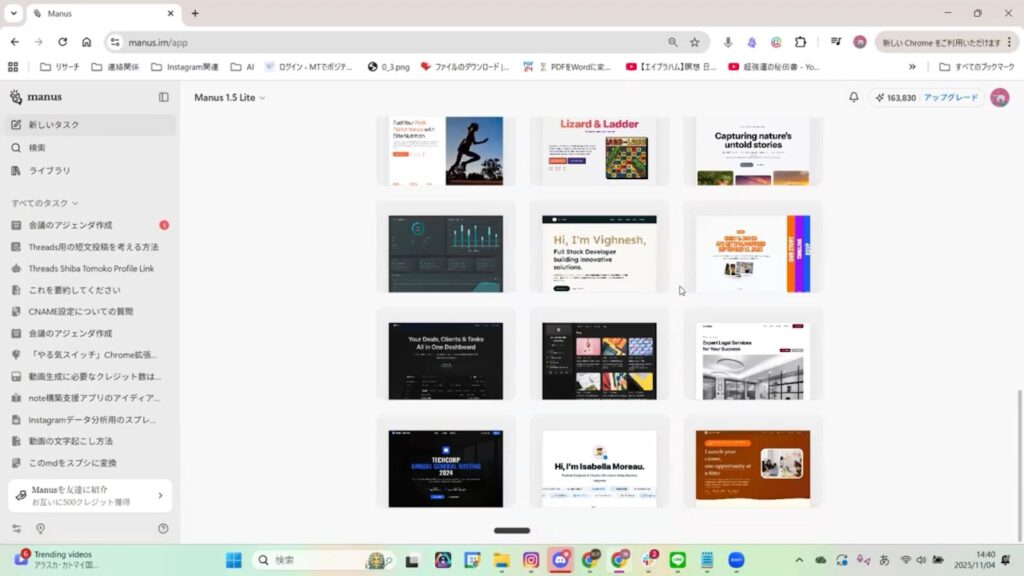Expand the Manus 1.5 Lite model dropdown
Image resolution: width=1024 pixels, height=576 pixels.
(x=230, y=97)
